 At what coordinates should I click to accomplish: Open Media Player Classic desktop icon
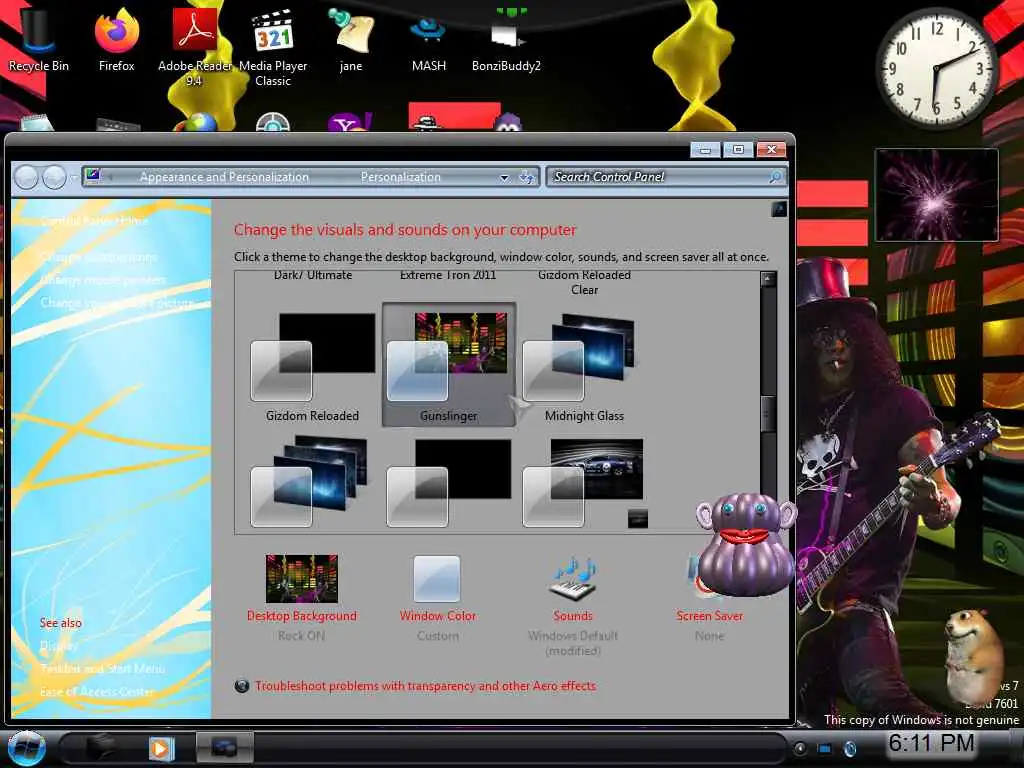[x=273, y=46]
